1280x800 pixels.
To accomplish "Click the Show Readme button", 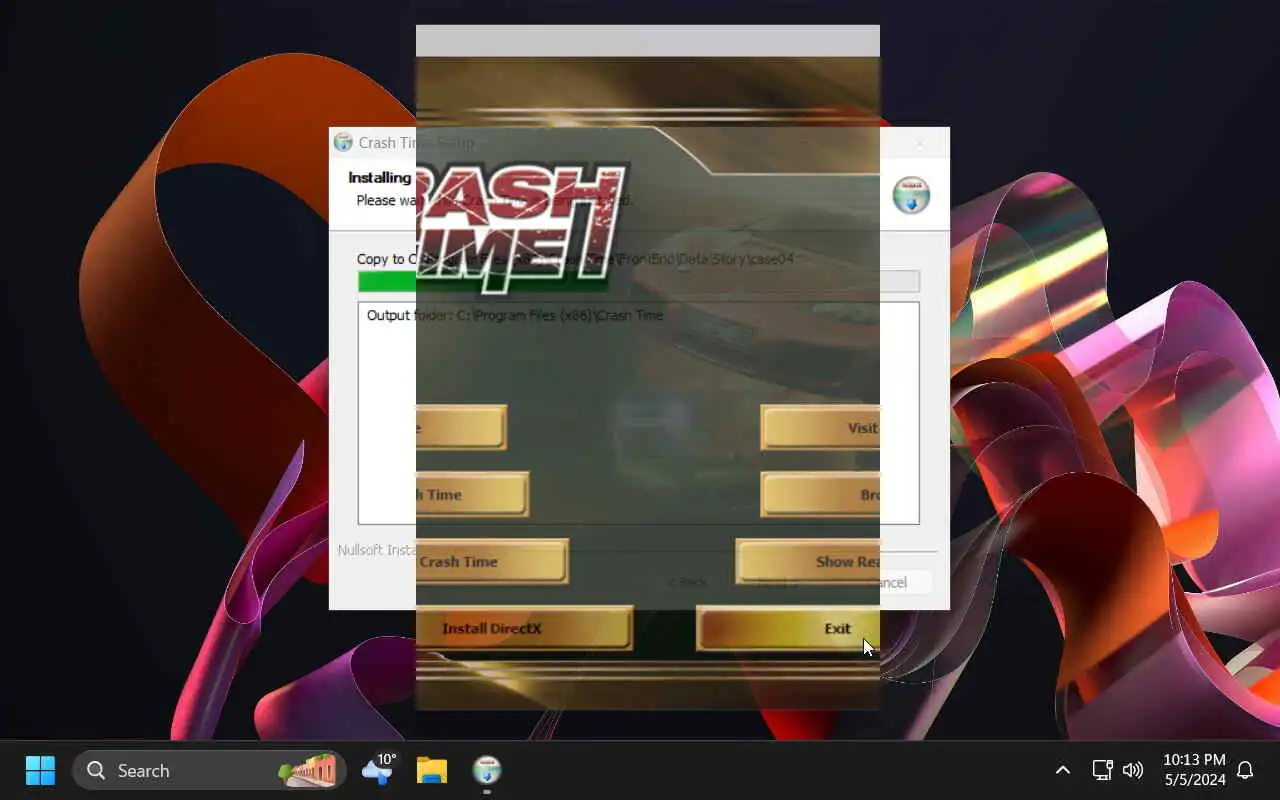I will [808, 561].
